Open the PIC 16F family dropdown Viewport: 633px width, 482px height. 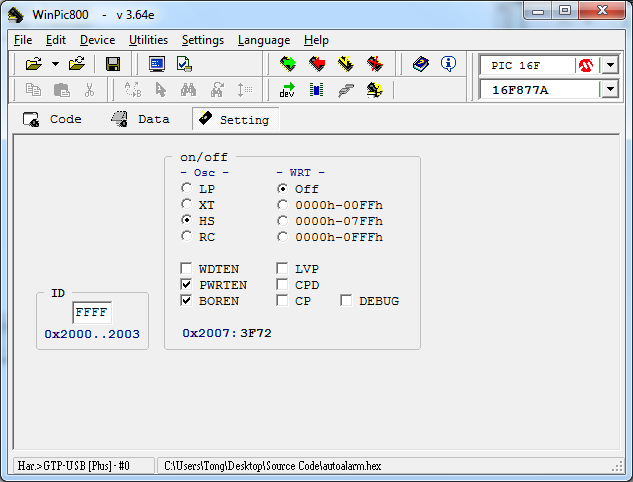coord(610,65)
